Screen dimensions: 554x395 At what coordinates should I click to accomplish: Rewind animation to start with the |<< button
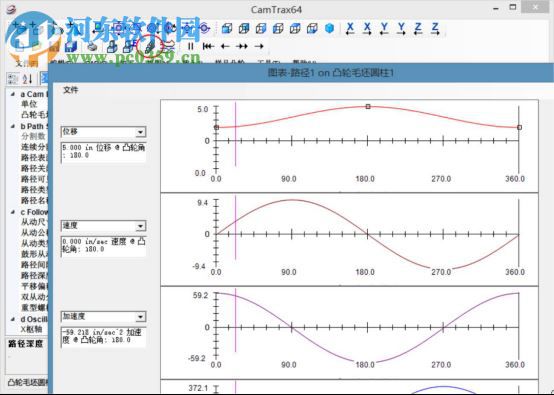208,46
